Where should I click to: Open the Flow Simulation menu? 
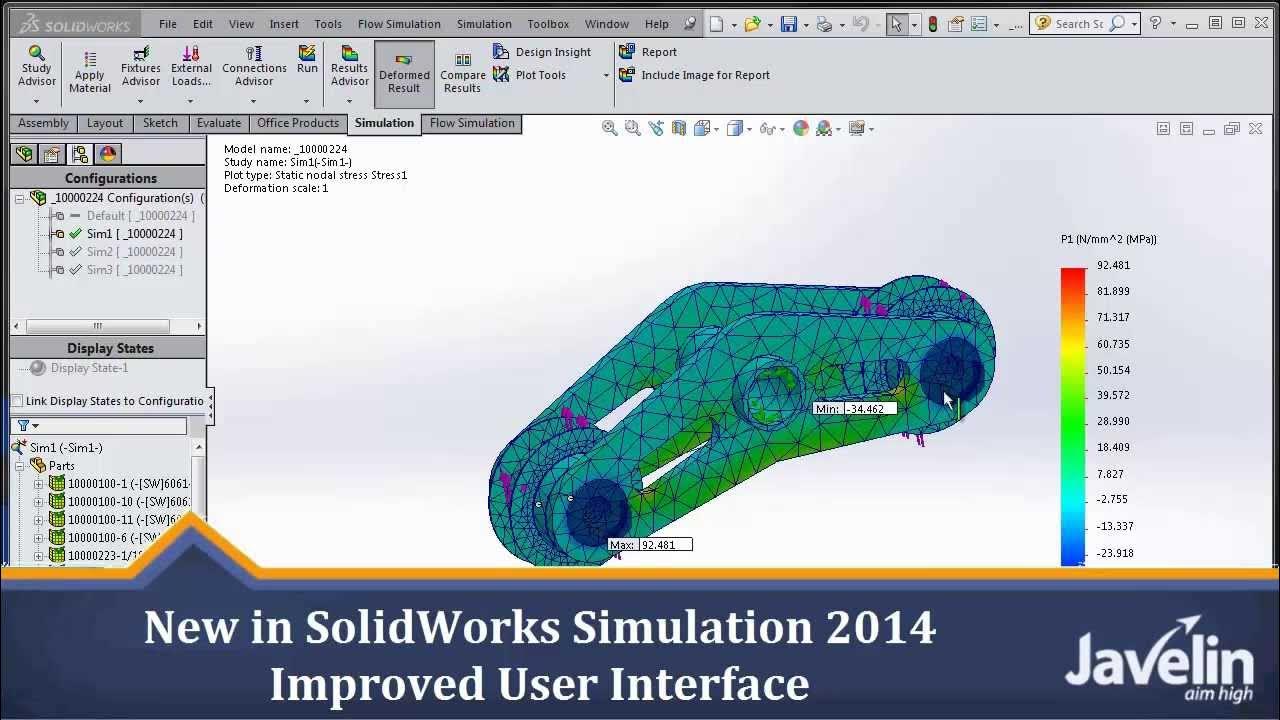[x=399, y=24]
